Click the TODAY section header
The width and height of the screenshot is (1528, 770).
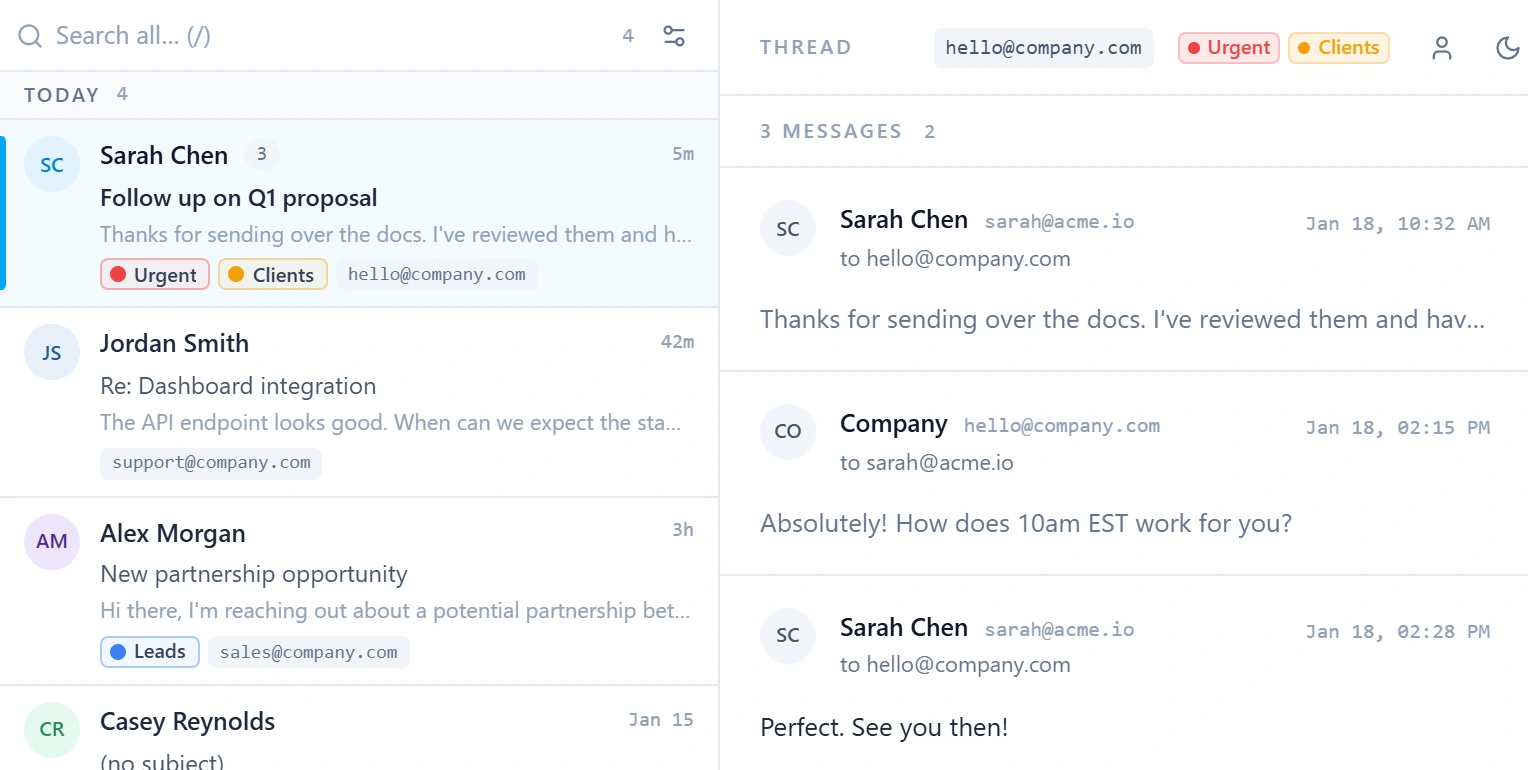(x=61, y=95)
